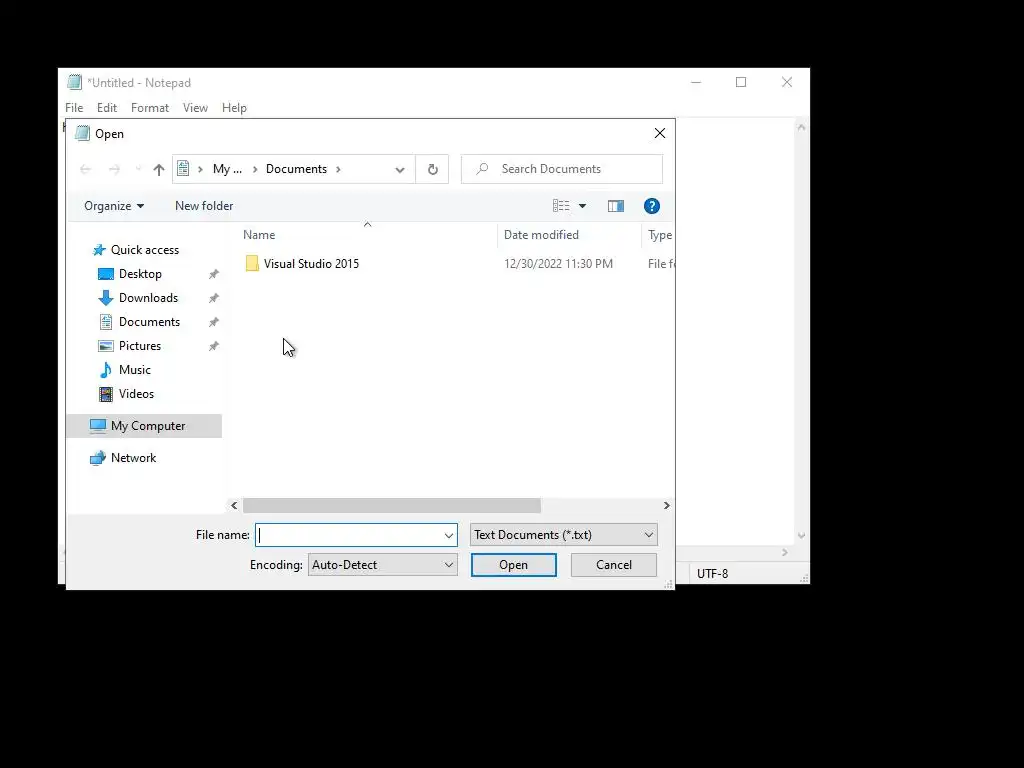The height and width of the screenshot is (768, 1024).
Task: Click the Desktop icon in sidebar
Action: click(x=106, y=274)
